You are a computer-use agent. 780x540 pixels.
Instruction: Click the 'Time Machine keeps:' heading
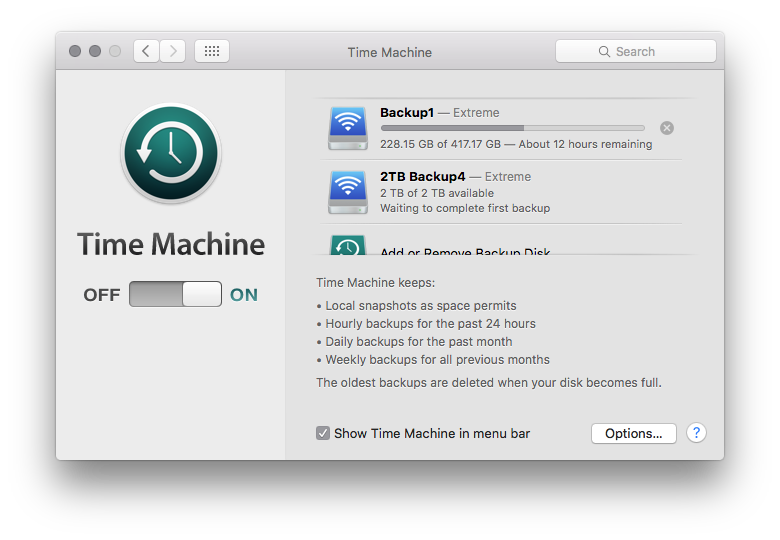pyautogui.click(x=376, y=283)
